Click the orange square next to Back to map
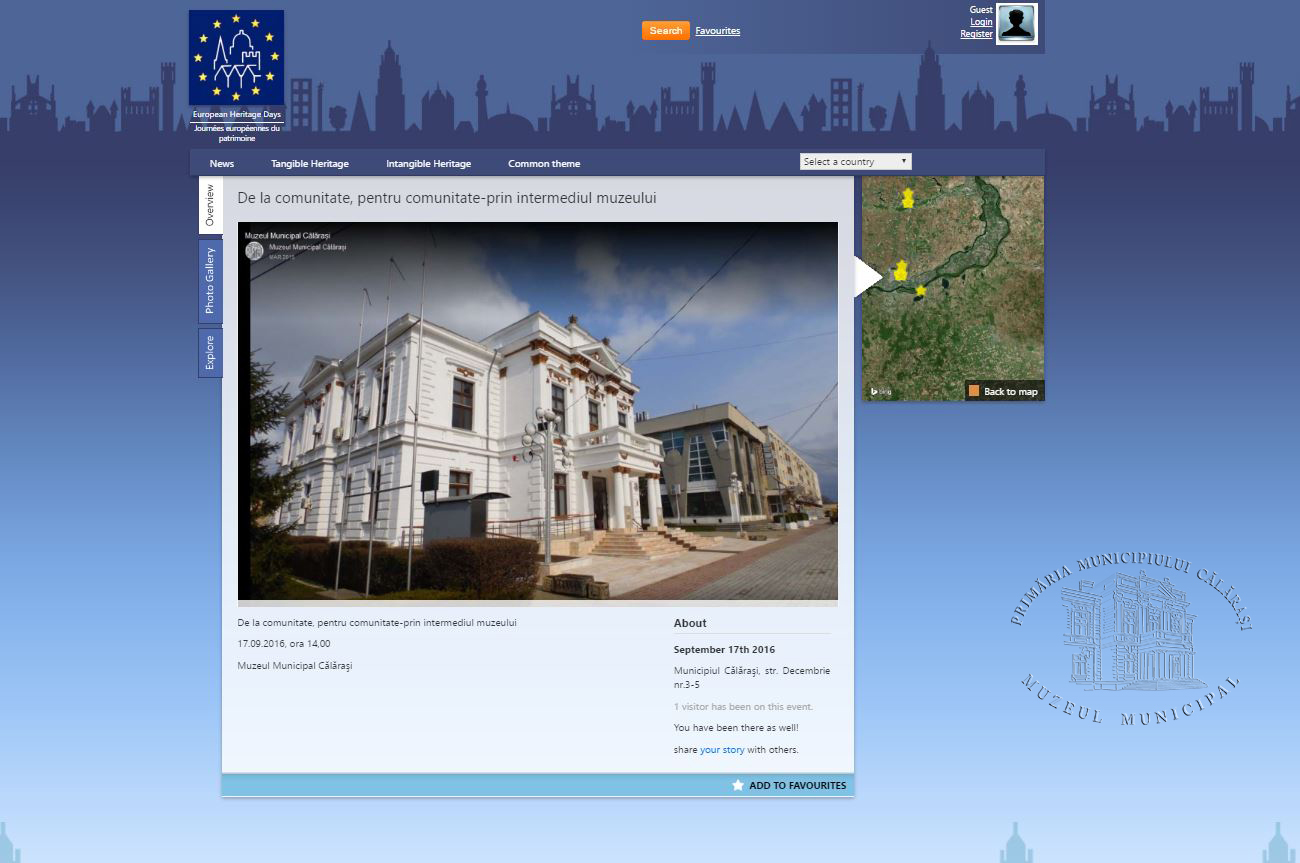 (974, 391)
